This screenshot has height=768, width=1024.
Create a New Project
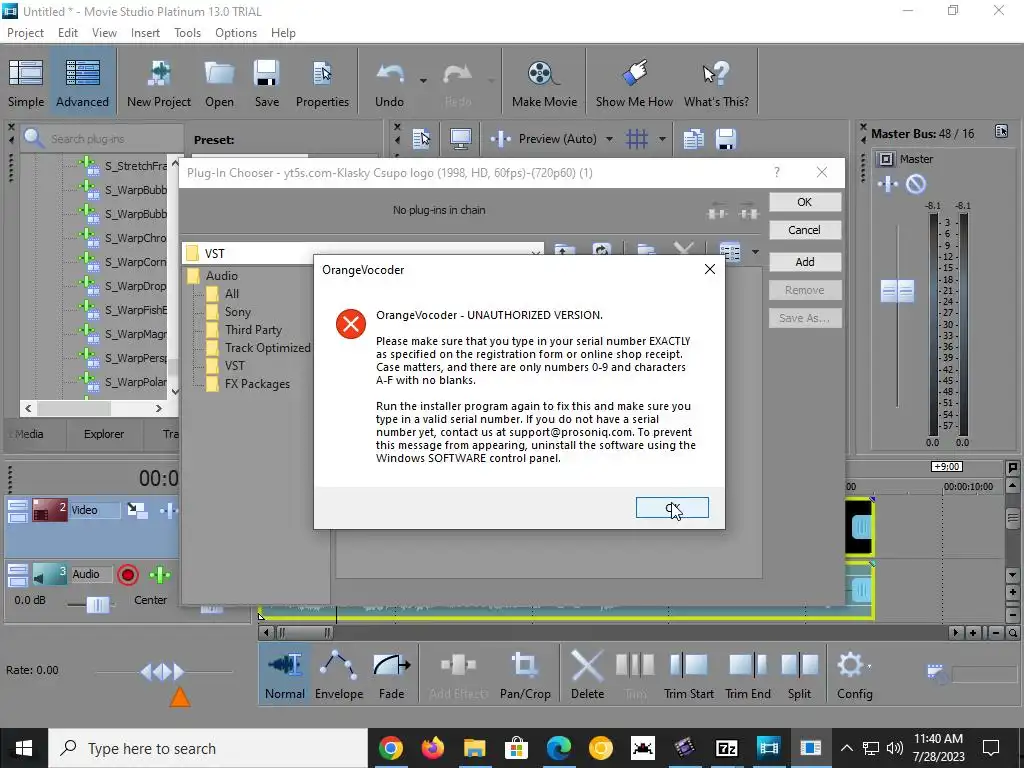click(159, 84)
